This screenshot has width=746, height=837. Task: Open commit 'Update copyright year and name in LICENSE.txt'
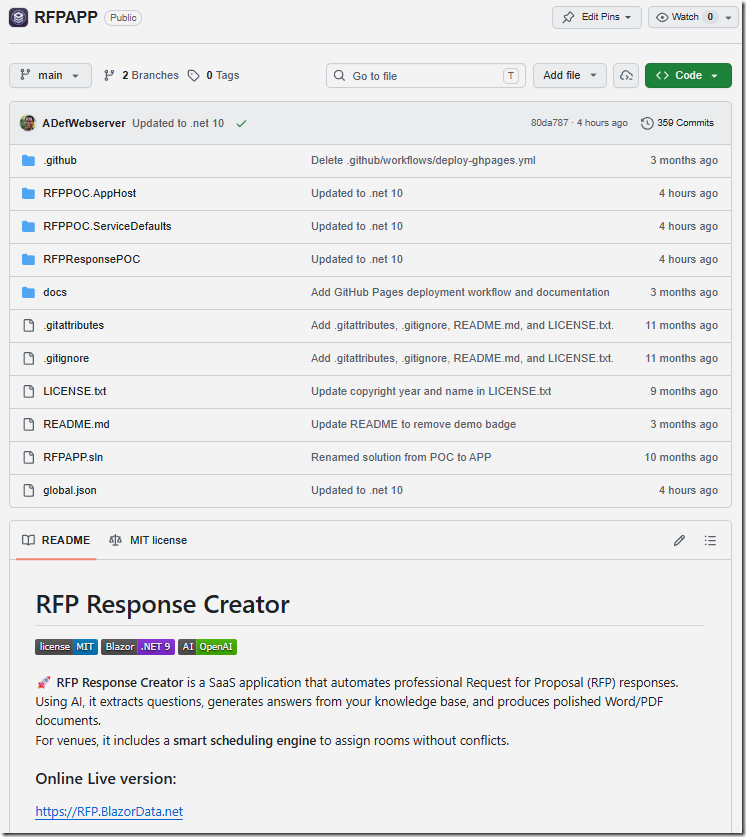pyautogui.click(x=431, y=391)
